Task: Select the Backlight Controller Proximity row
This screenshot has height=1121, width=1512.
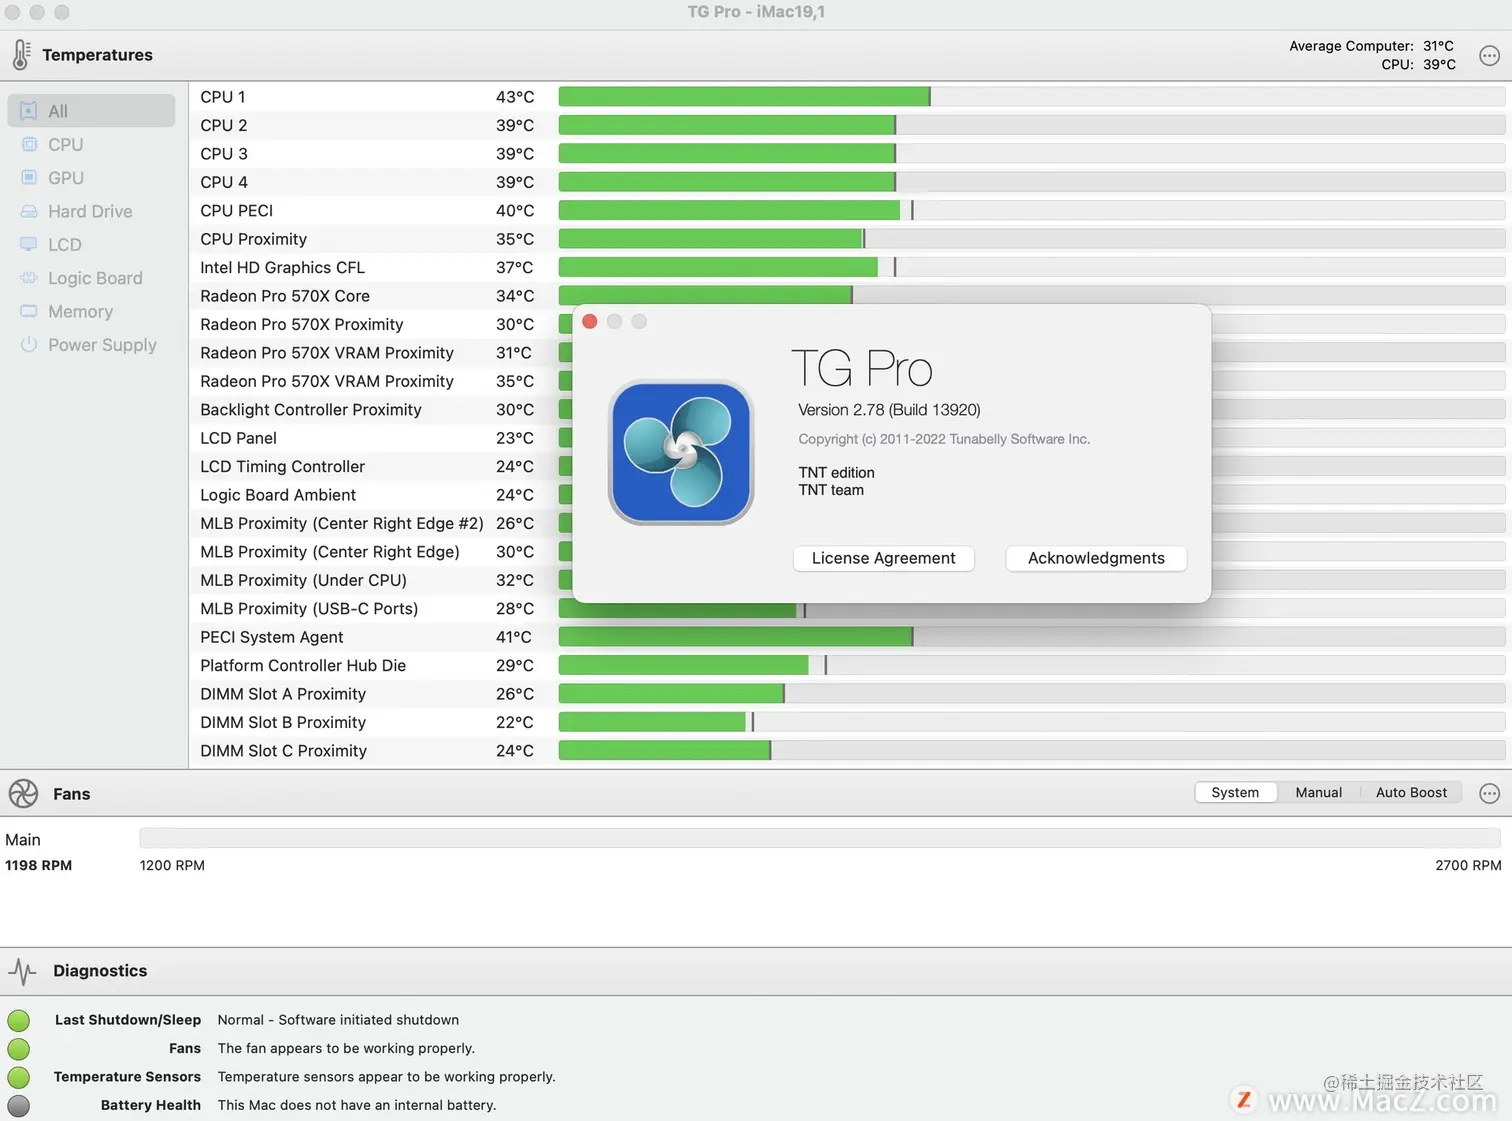Action: (x=380, y=410)
